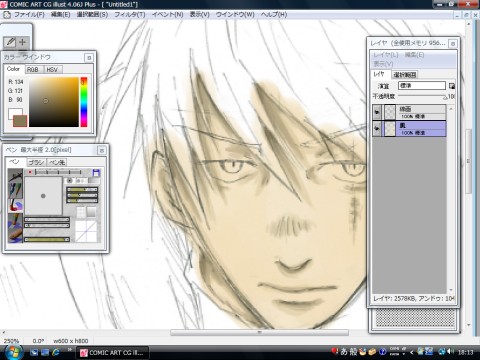
Task: Click the red record dot in pen window
Action: click(x=30, y=172)
